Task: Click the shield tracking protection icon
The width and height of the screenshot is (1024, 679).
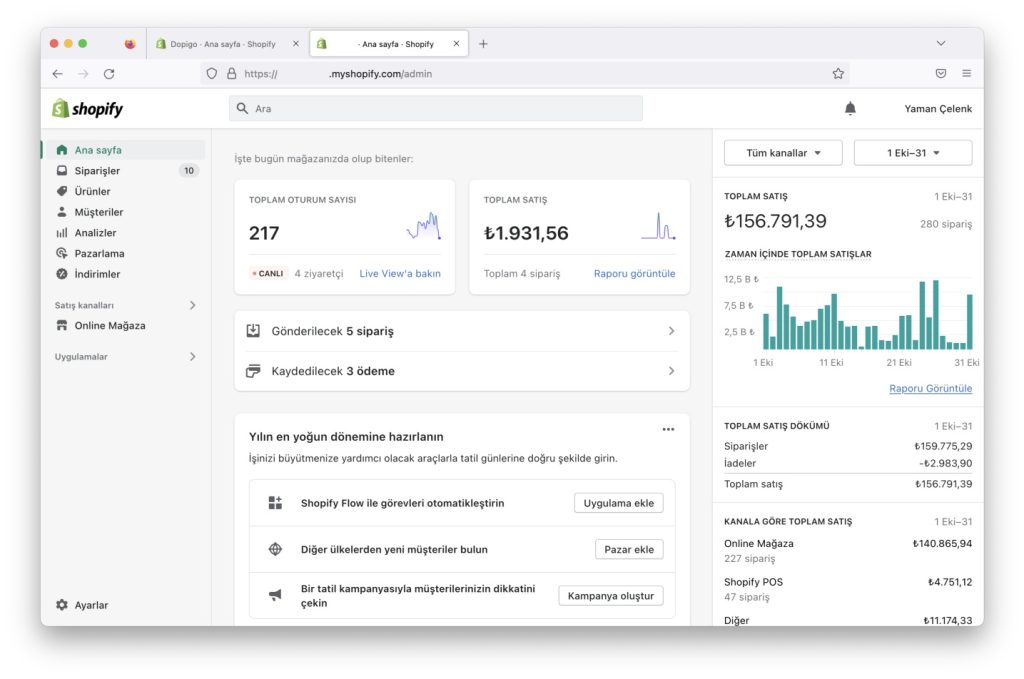Action: coord(212,74)
